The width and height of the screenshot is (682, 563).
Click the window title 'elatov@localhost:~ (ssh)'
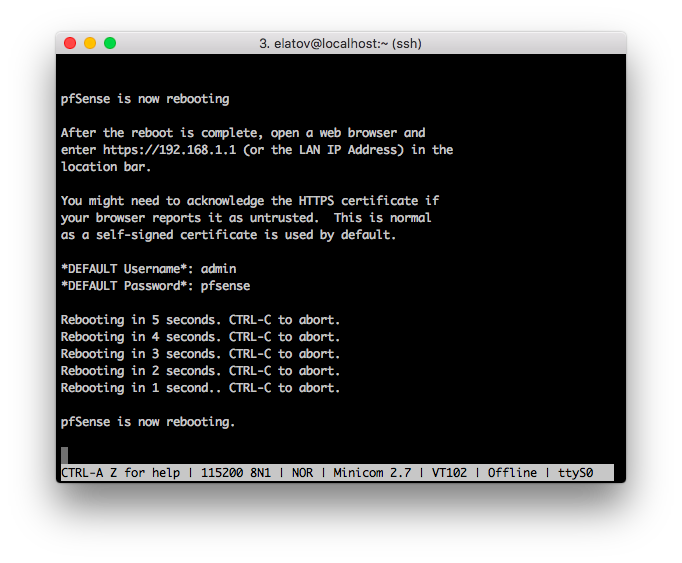(348, 44)
